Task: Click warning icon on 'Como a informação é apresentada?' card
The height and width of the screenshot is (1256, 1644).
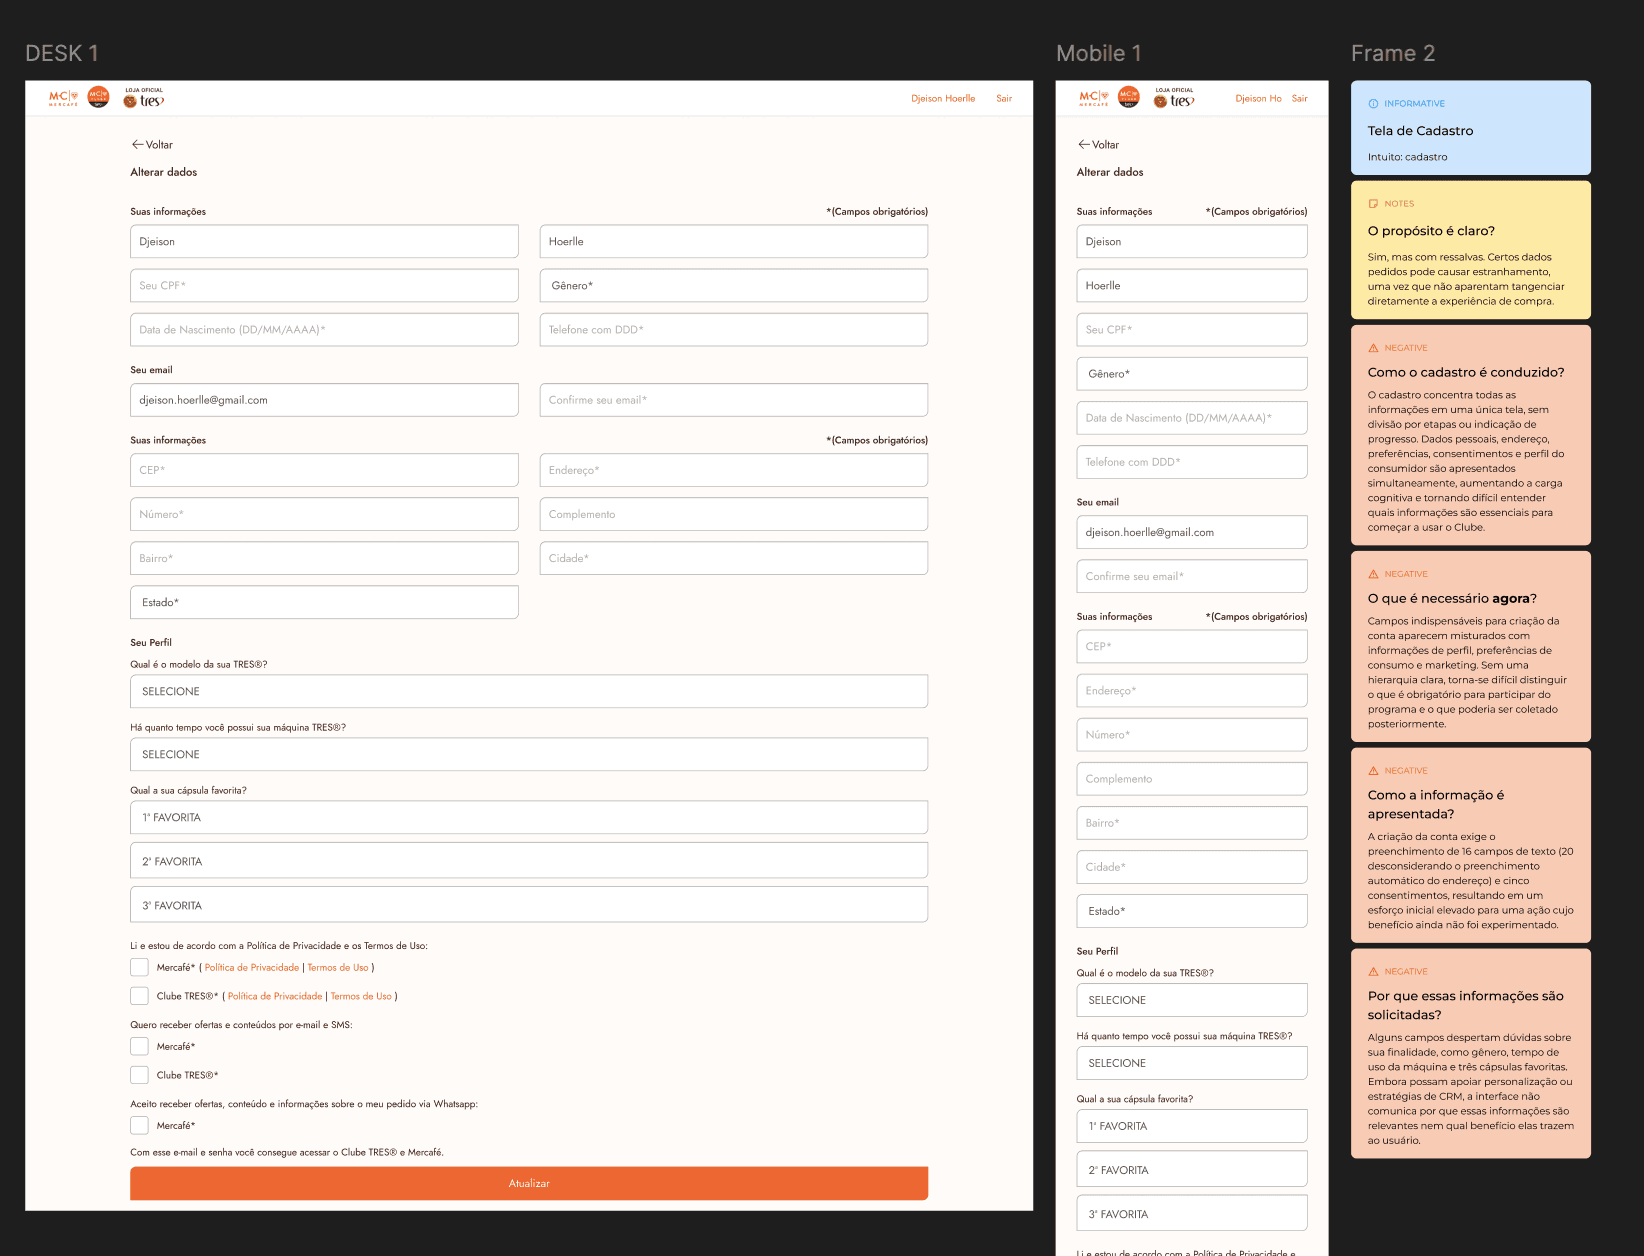Action: coord(1373,771)
